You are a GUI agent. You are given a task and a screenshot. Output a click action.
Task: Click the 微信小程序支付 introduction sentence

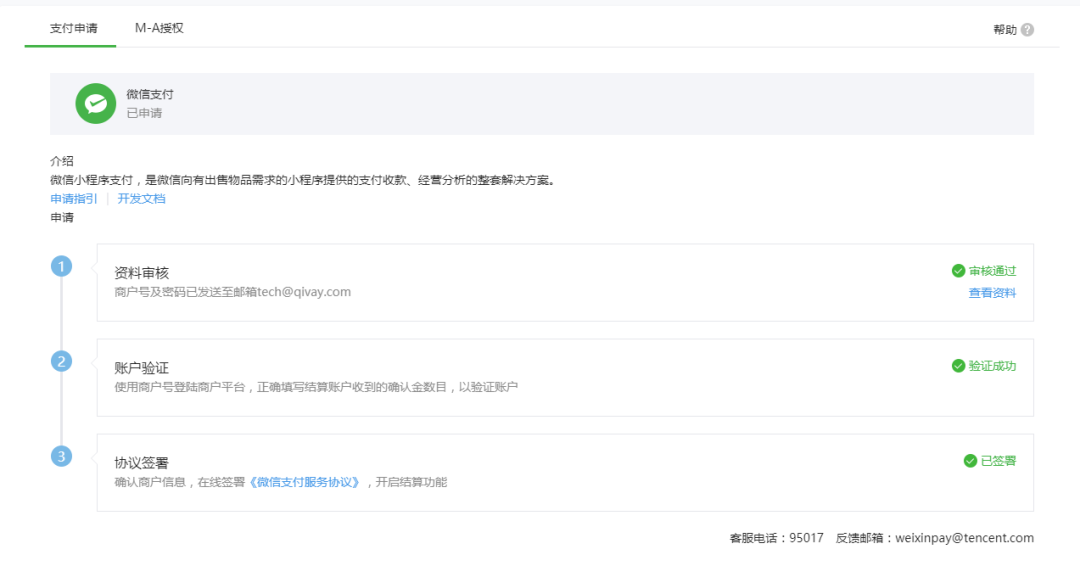click(303, 180)
